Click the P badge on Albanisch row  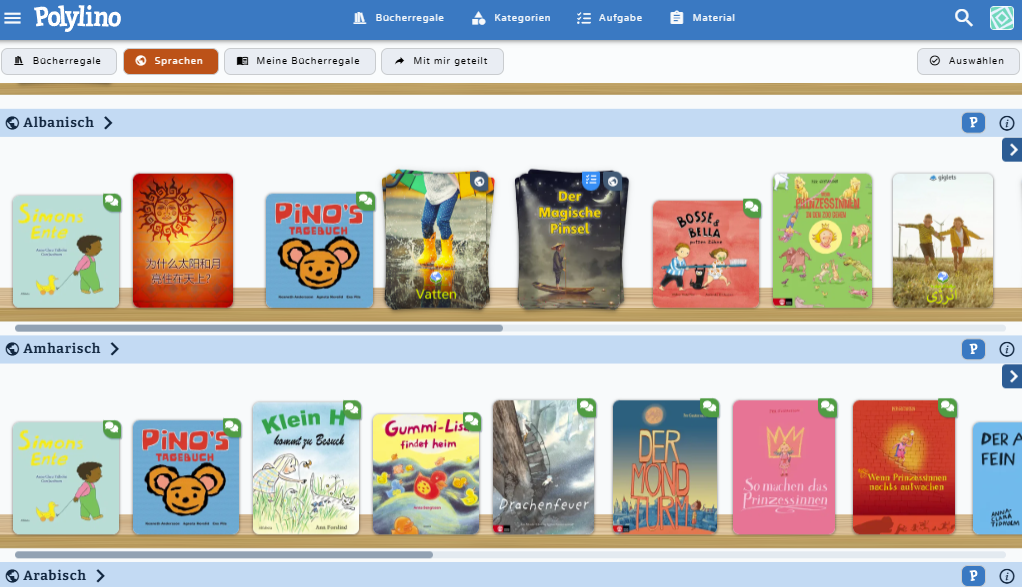(973, 122)
